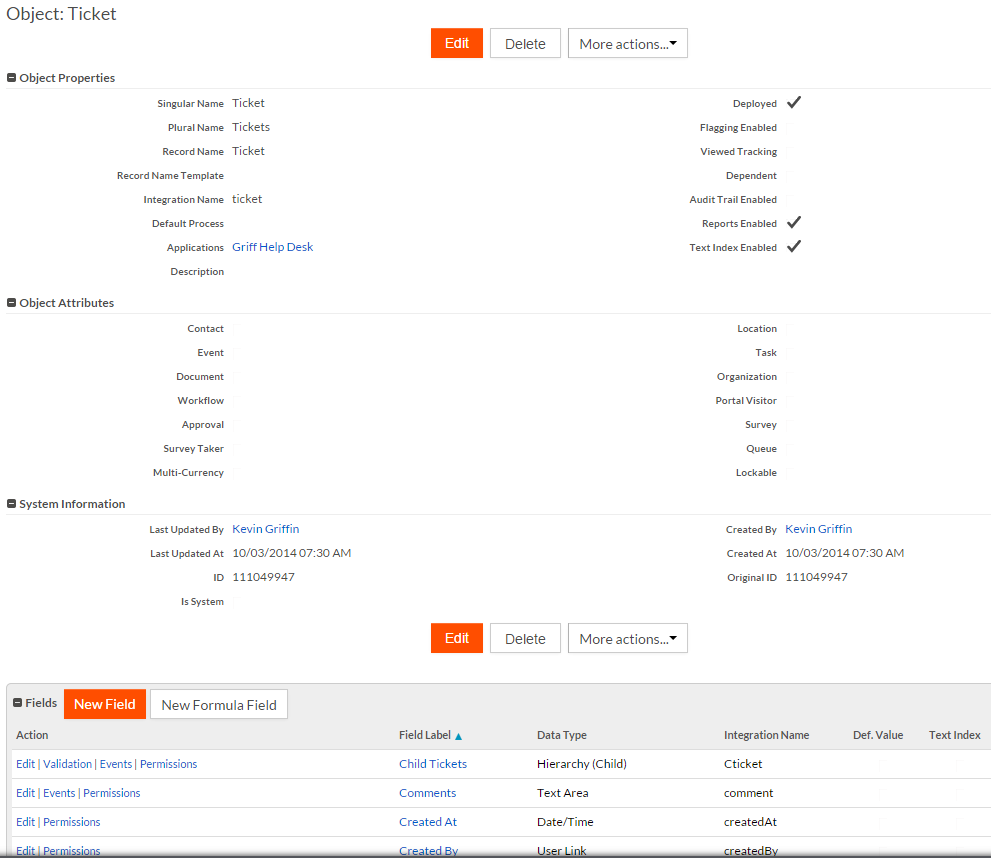The height and width of the screenshot is (858, 991).
Task: Open the Griff Help Desk application link
Action: [x=272, y=247]
